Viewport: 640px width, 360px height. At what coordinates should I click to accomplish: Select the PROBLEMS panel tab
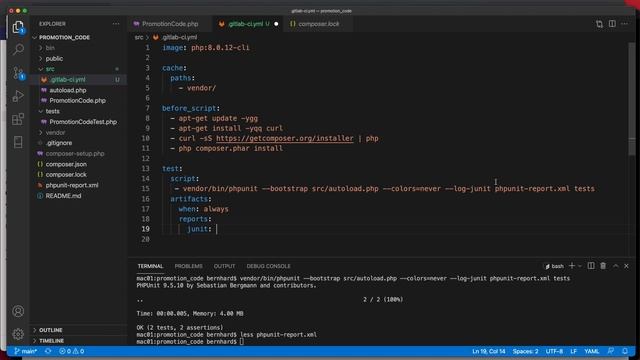[x=189, y=266]
